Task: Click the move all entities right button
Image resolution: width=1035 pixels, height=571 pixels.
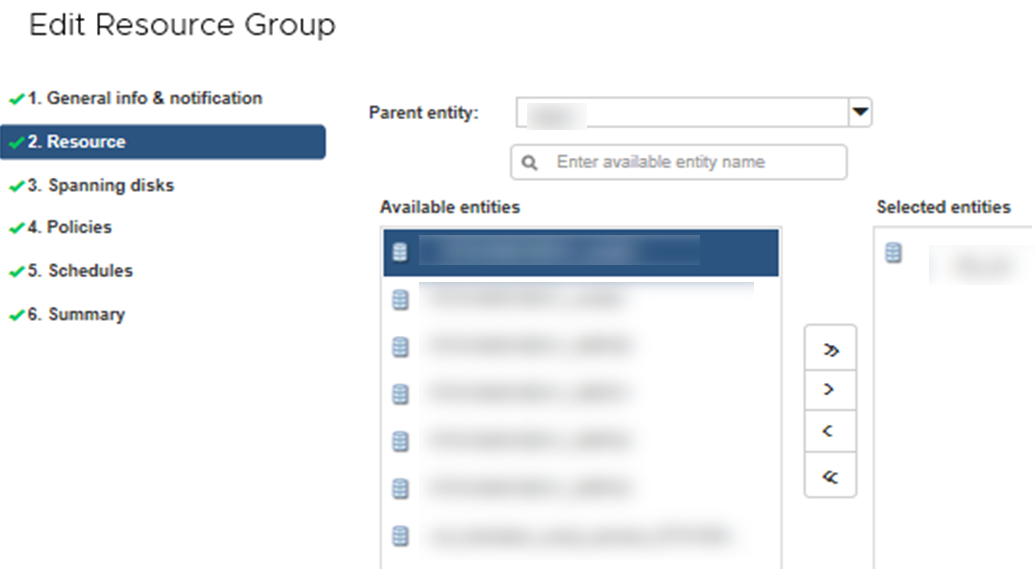Action: pos(830,350)
